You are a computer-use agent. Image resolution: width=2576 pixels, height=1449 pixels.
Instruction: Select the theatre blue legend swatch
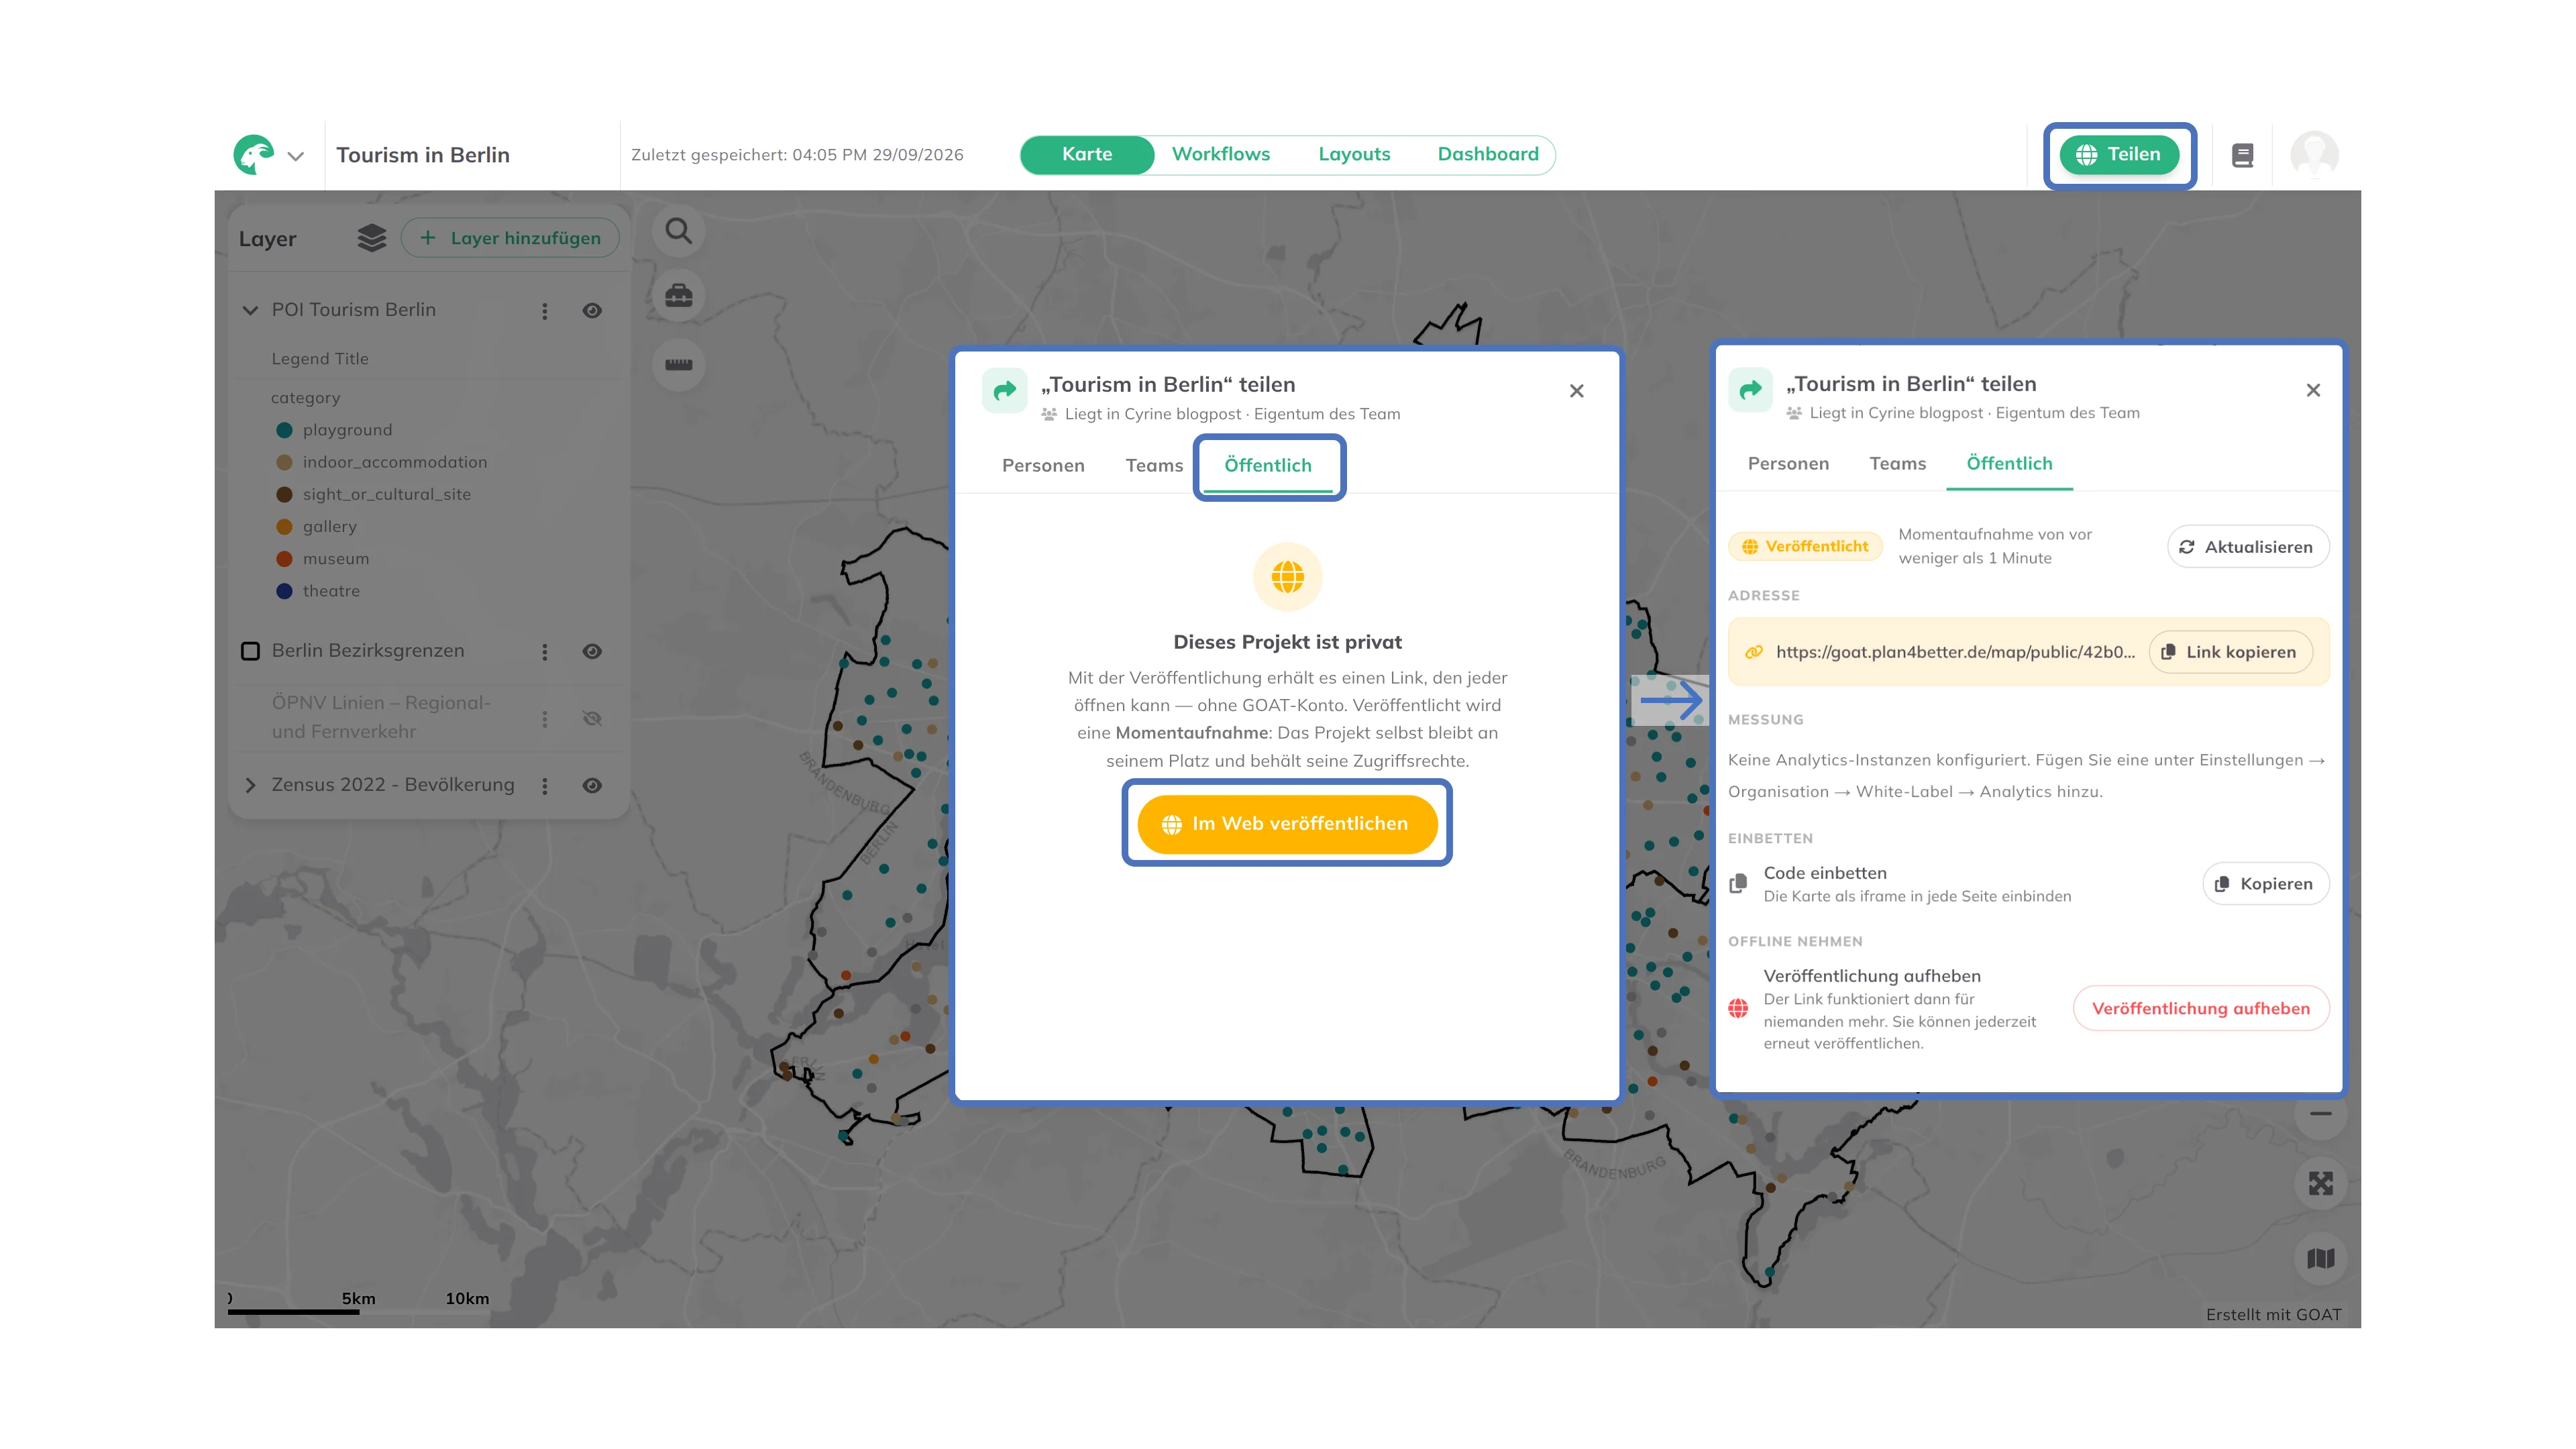(x=284, y=591)
